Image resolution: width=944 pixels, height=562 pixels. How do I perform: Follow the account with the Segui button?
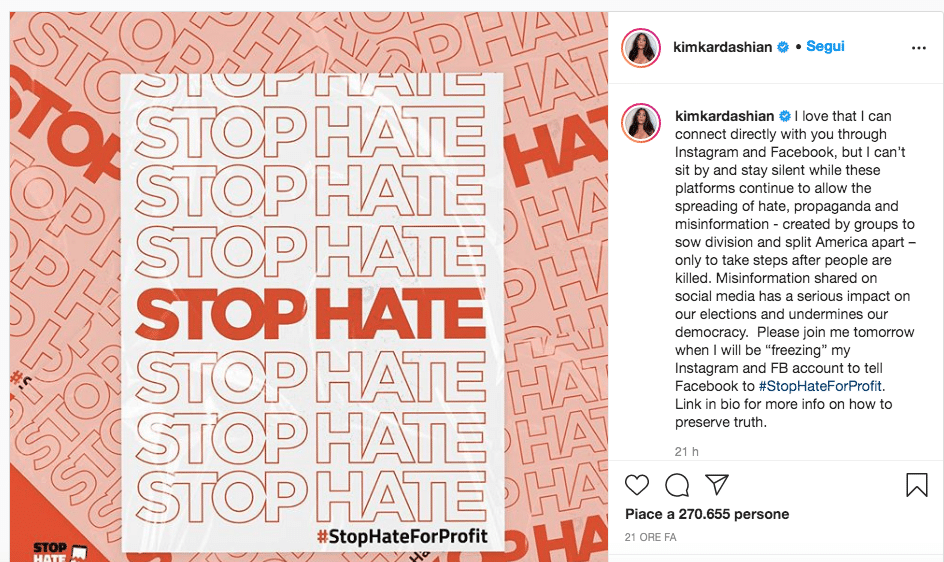click(826, 47)
